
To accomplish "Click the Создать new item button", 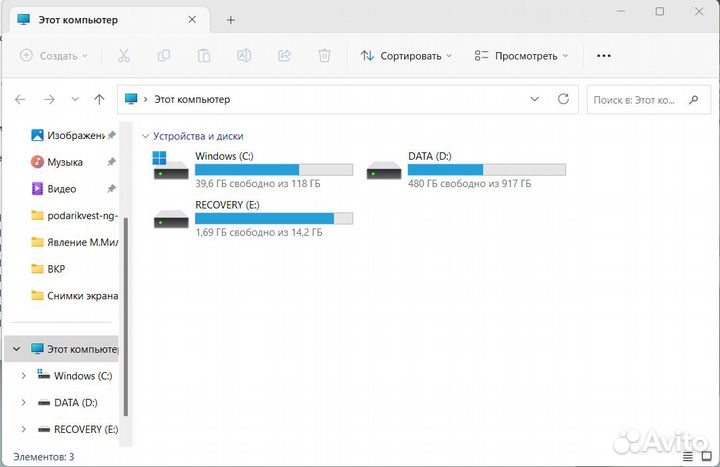I will [54, 56].
